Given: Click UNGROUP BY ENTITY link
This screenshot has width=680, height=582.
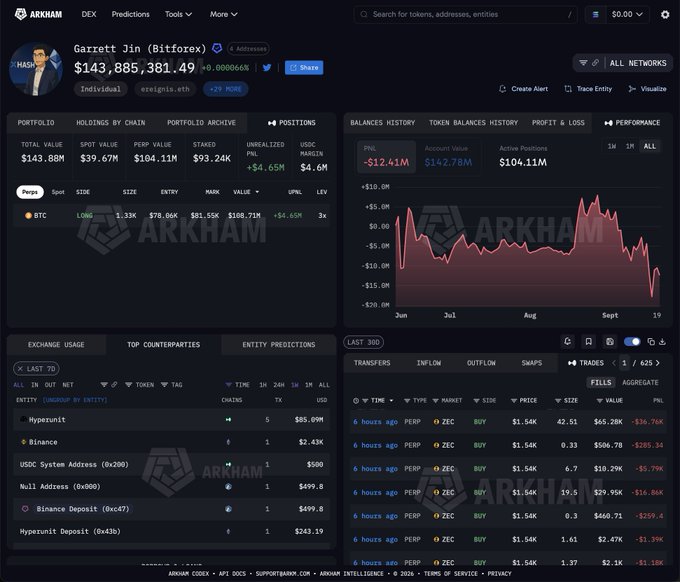Looking at the screenshot, I should pyautogui.click(x=75, y=400).
